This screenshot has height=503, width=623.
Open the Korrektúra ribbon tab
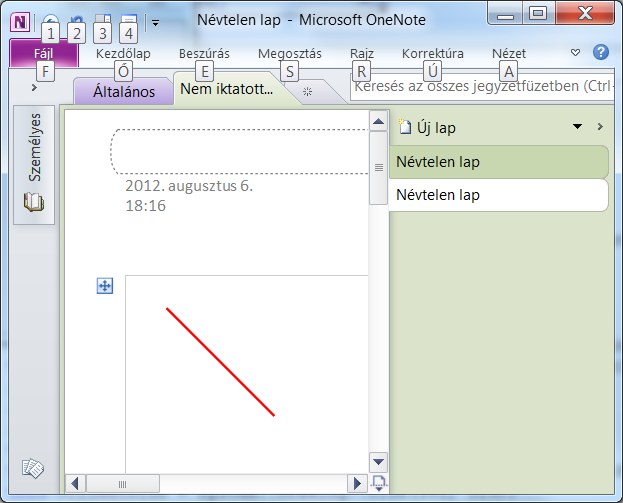pyautogui.click(x=433, y=54)
